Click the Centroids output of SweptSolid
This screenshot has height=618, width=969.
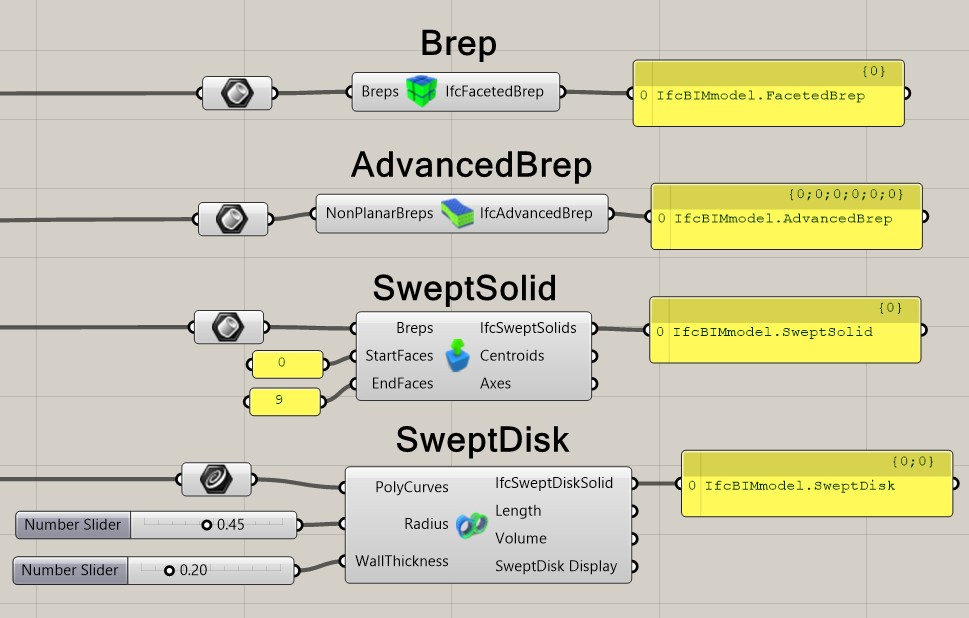(x=512, y=356)
